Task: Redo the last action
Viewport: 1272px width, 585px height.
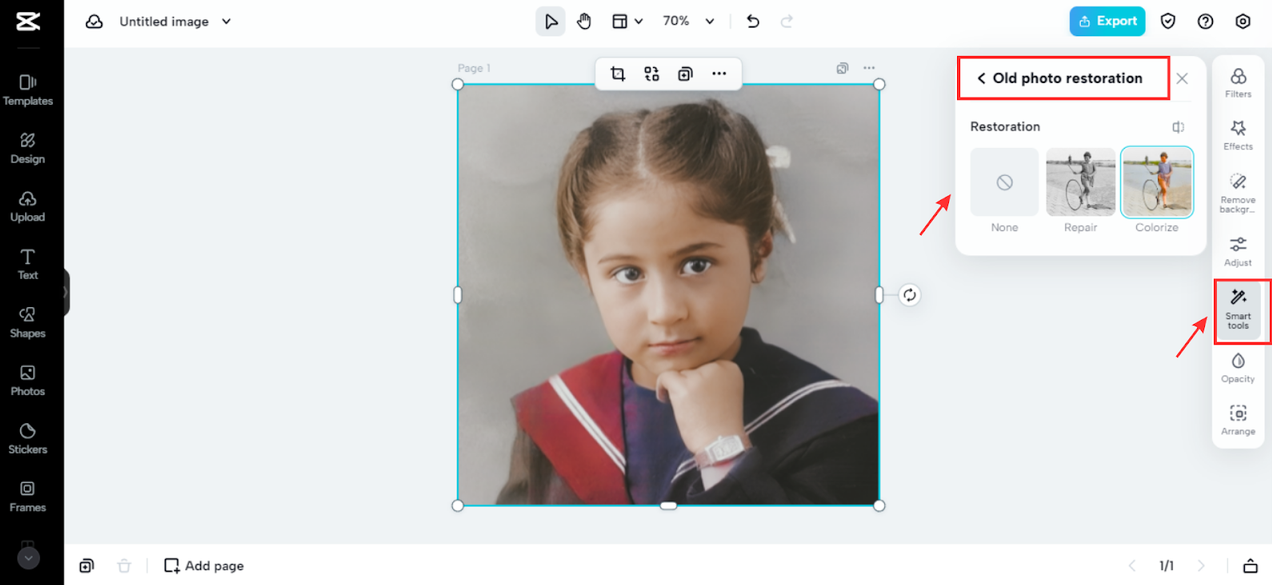Action: pos(787,21)
